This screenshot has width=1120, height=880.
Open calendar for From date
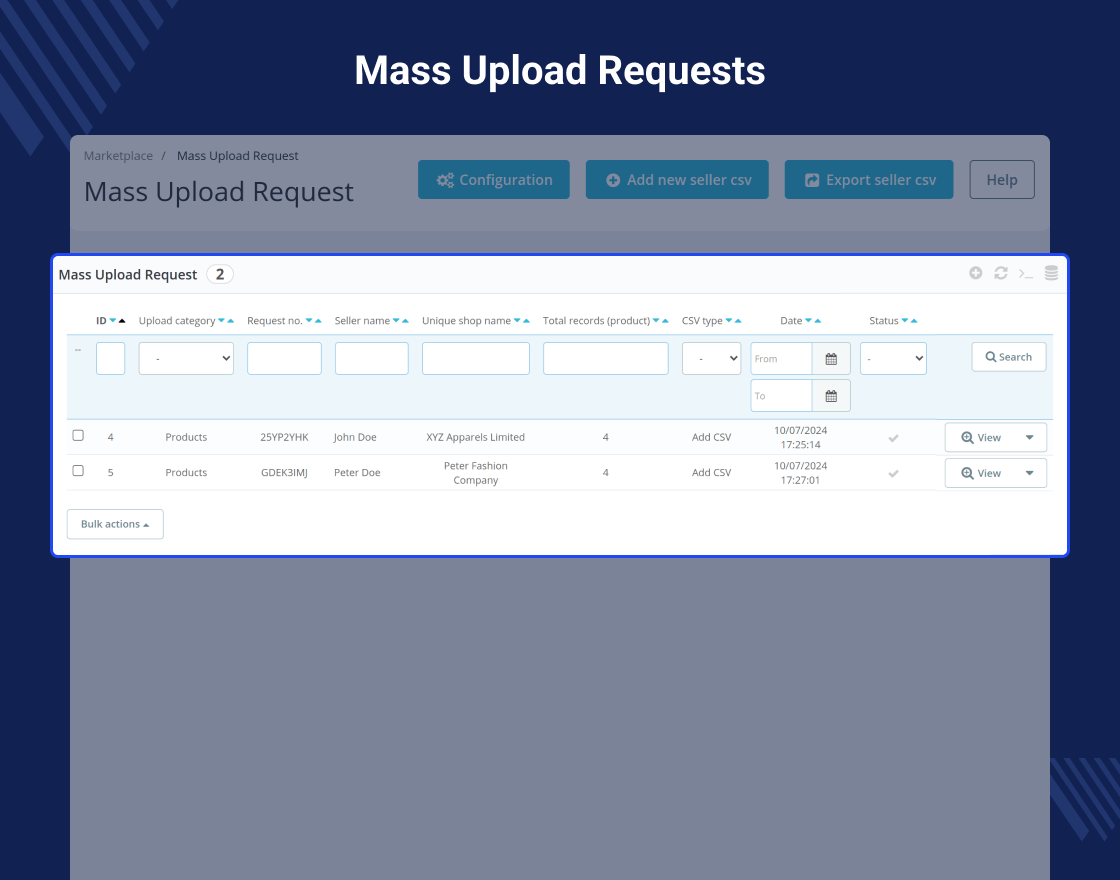[x=831, y=359]
